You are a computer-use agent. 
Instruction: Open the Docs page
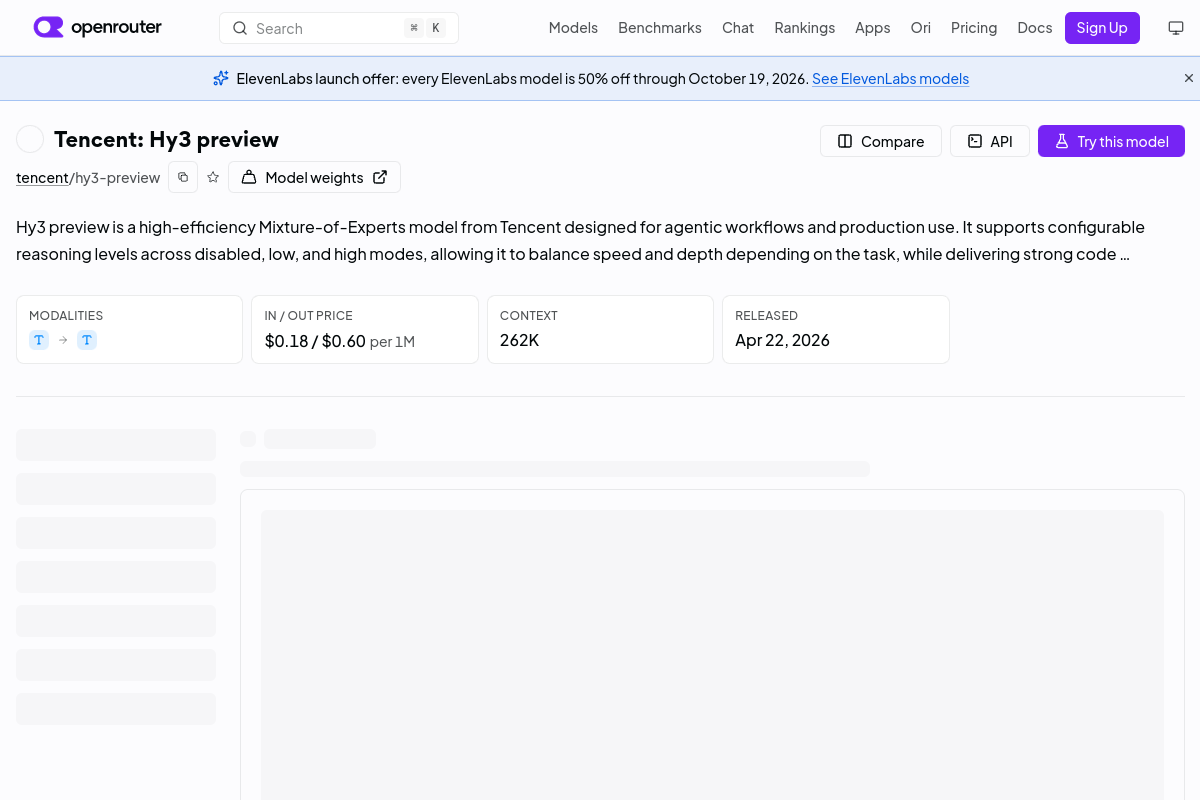click(1035, 28)
